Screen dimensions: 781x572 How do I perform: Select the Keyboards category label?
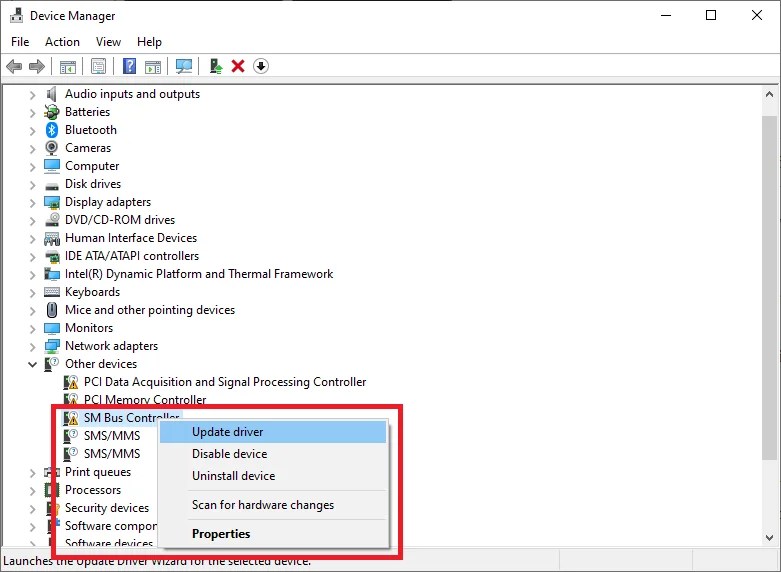(x=93, y=292)
